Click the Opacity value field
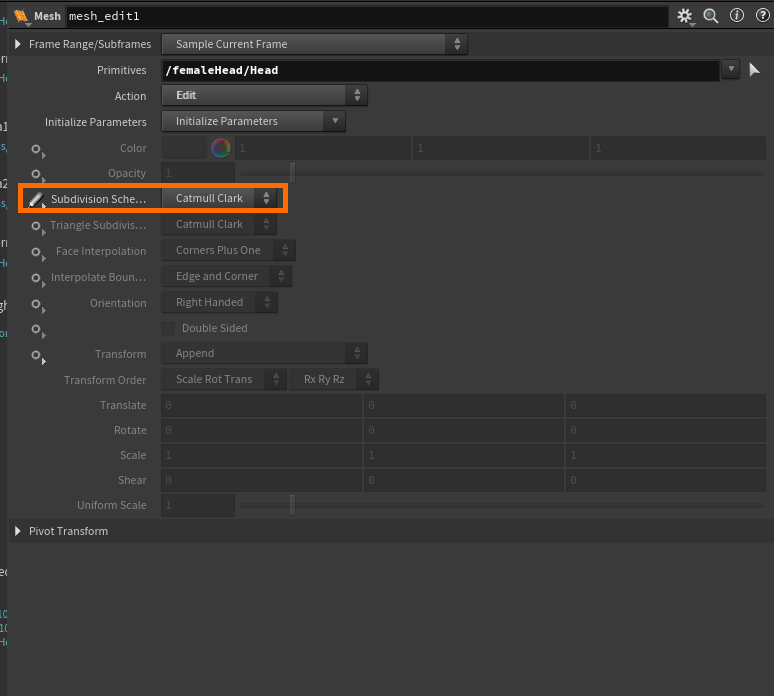The height and width of the screenshot is (696, 774). [198, 173]
